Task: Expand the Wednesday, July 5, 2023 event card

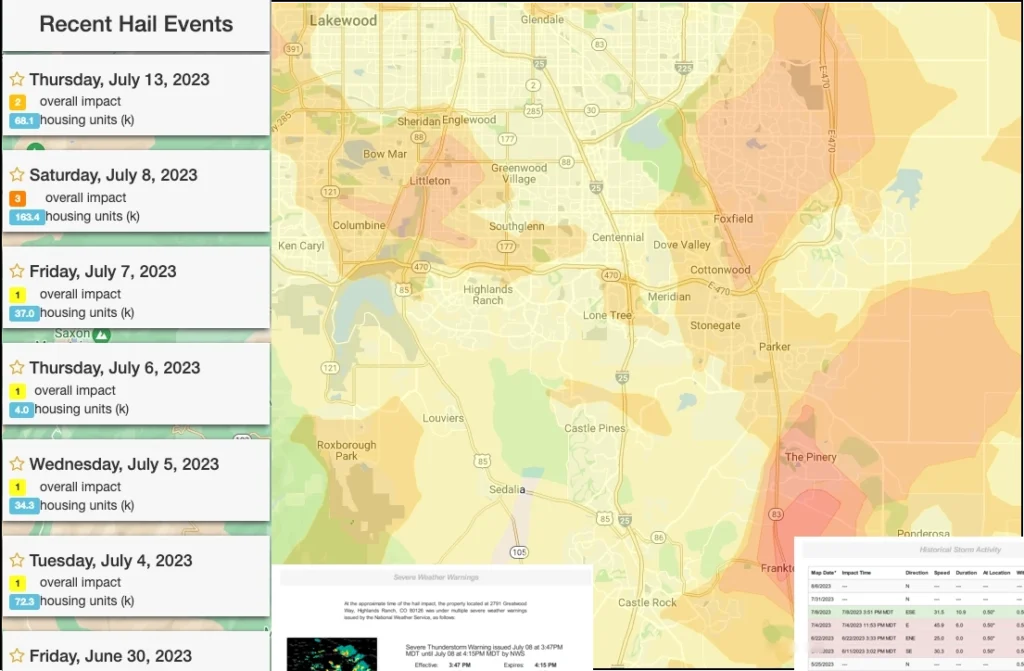Action: click(124, 465)
